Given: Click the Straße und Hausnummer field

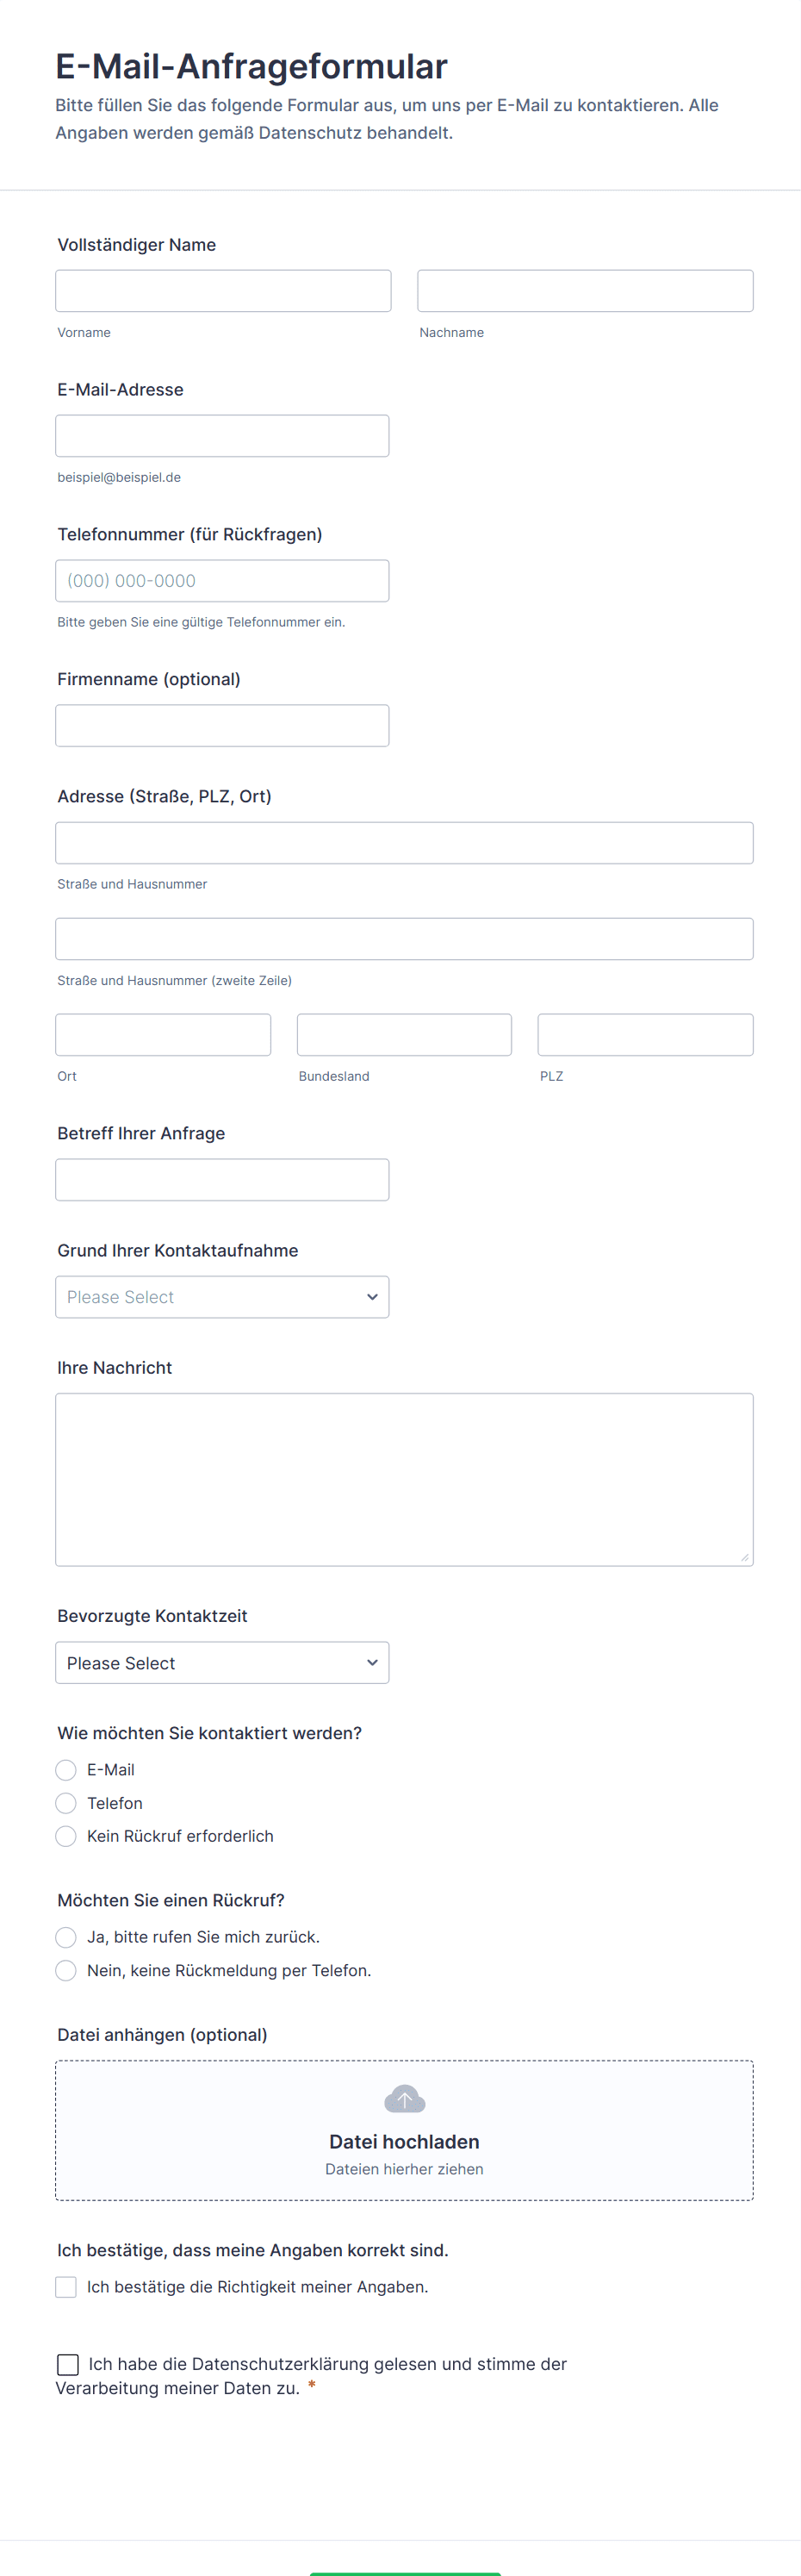Looking at the screenshot, I should pos(404,843).
